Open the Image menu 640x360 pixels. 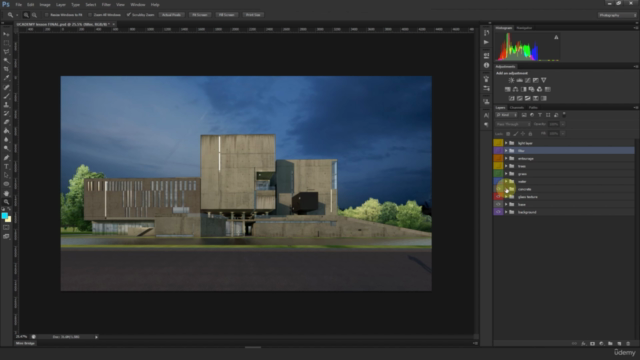45,5
